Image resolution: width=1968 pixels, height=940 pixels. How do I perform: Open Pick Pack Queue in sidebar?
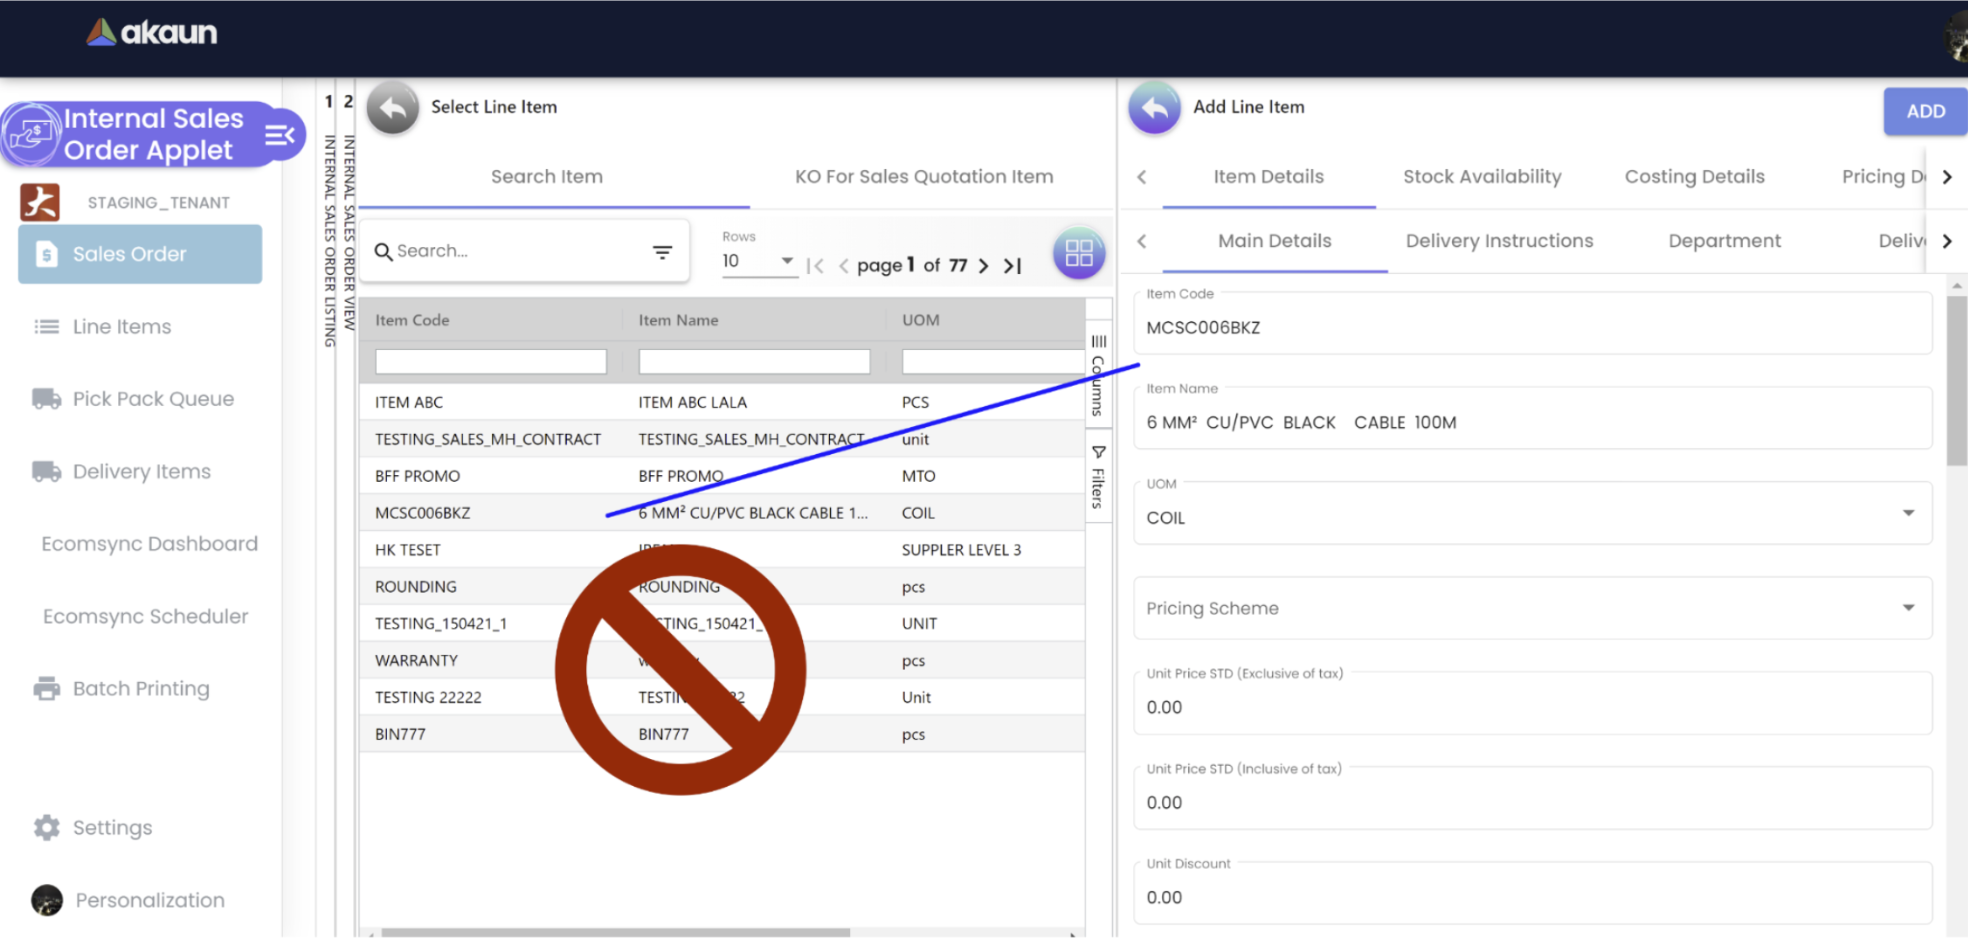pyautogui.click(x=153, y=399)
